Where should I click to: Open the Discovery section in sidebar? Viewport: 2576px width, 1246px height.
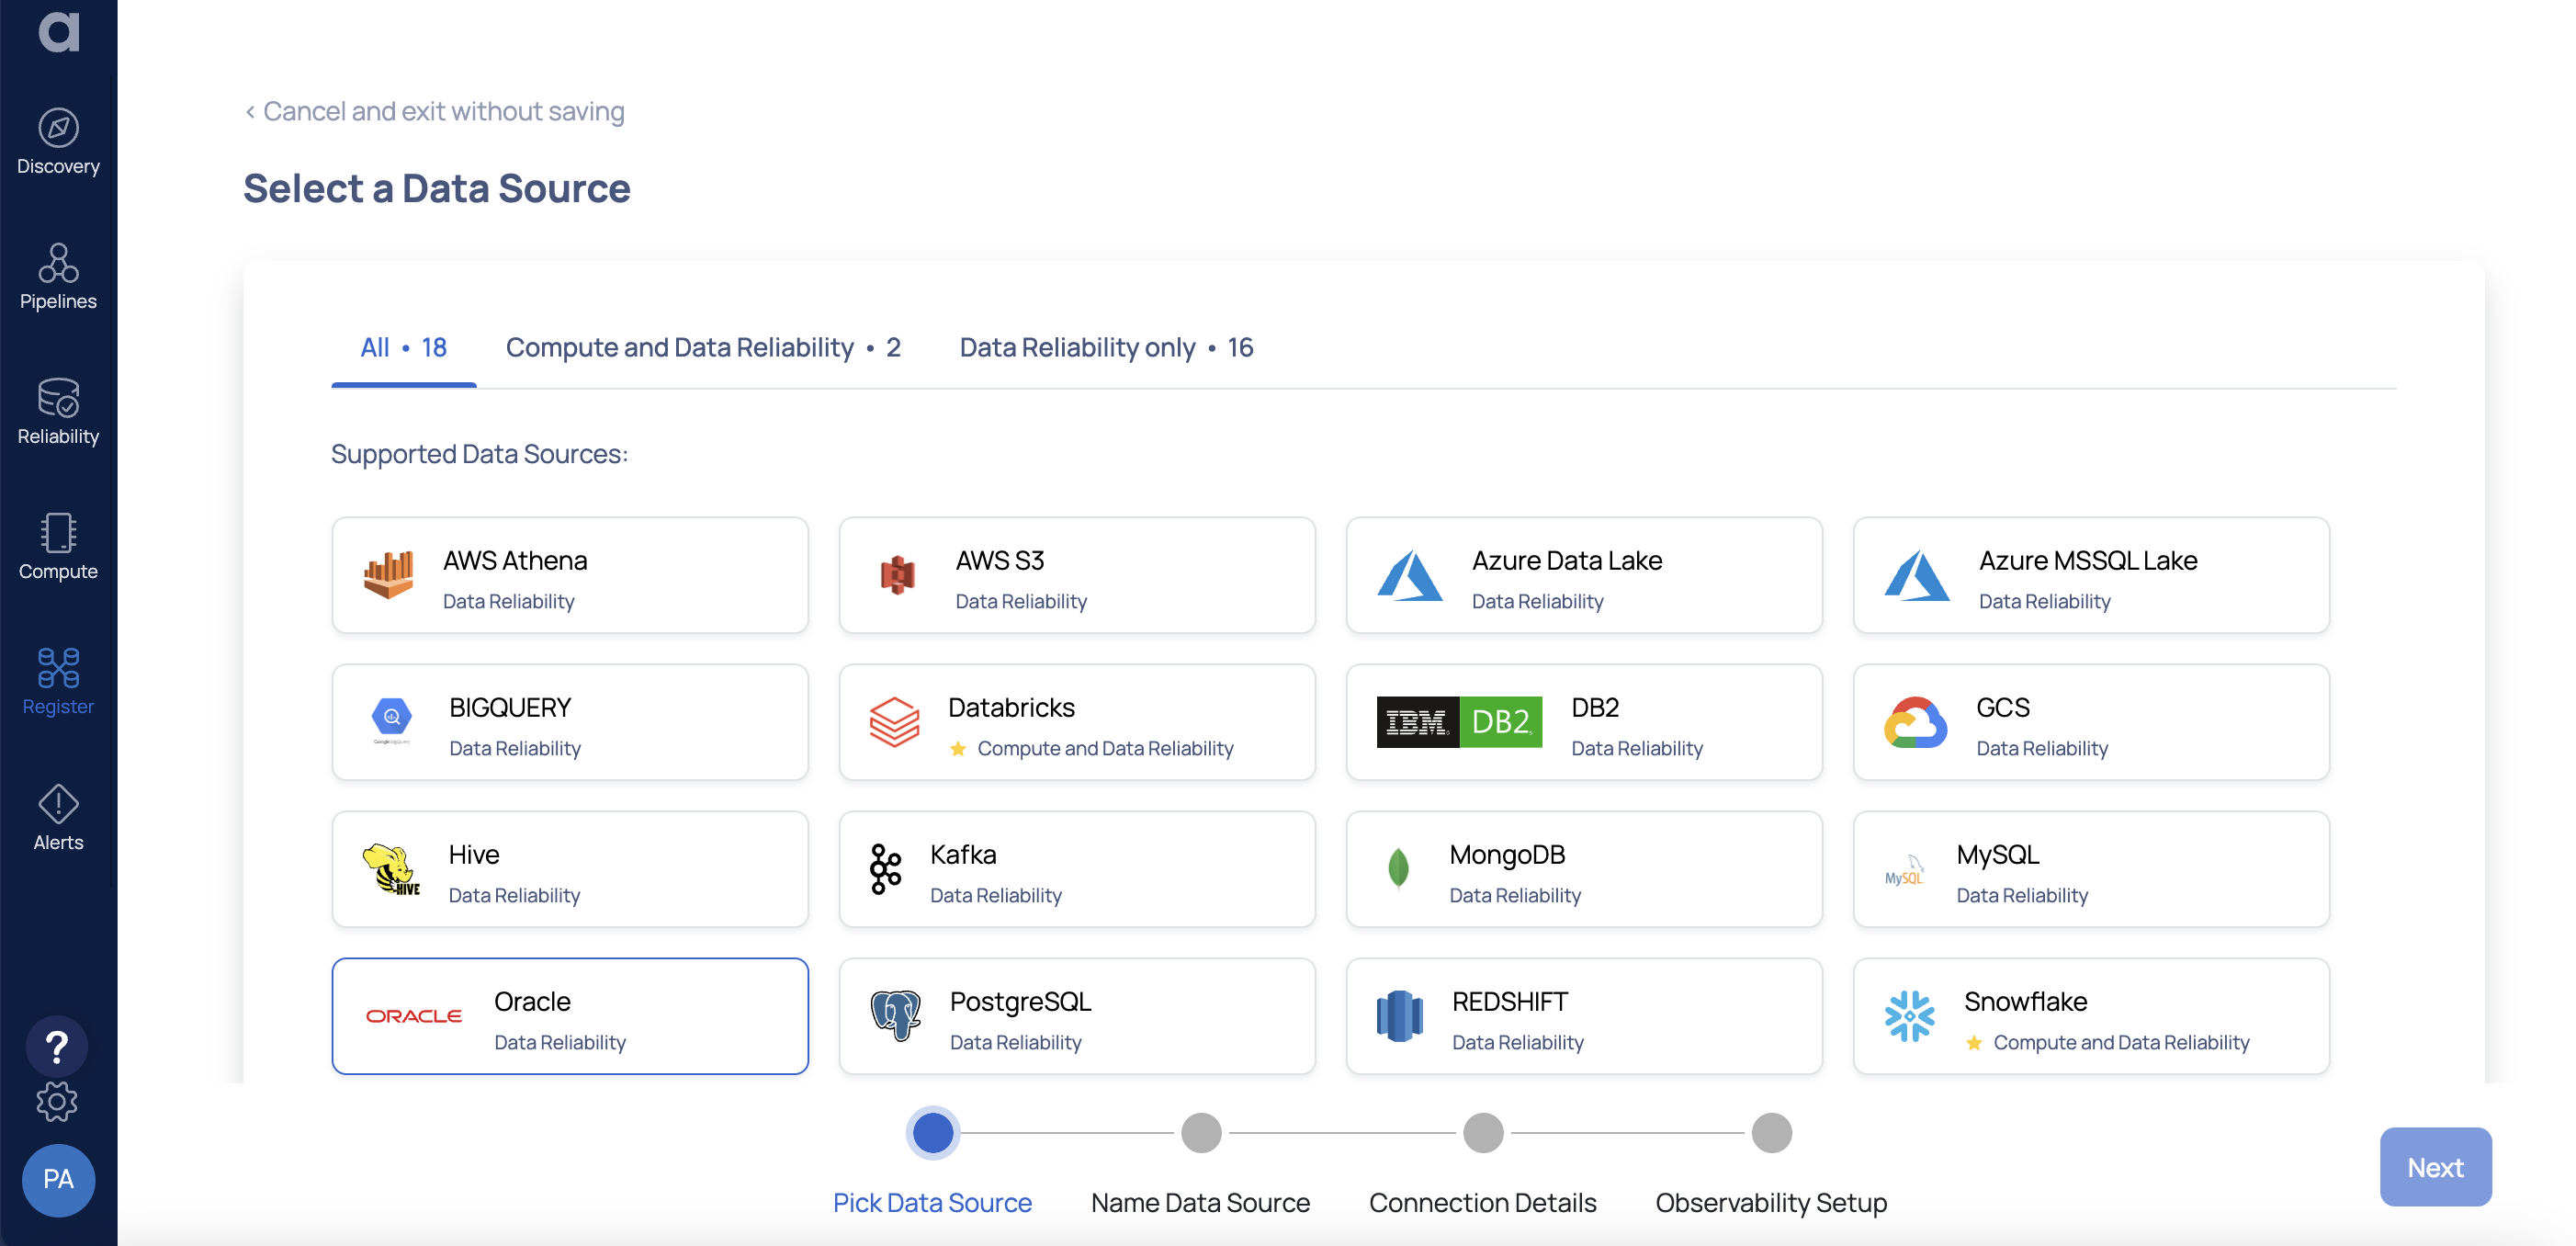click(58, 142)
